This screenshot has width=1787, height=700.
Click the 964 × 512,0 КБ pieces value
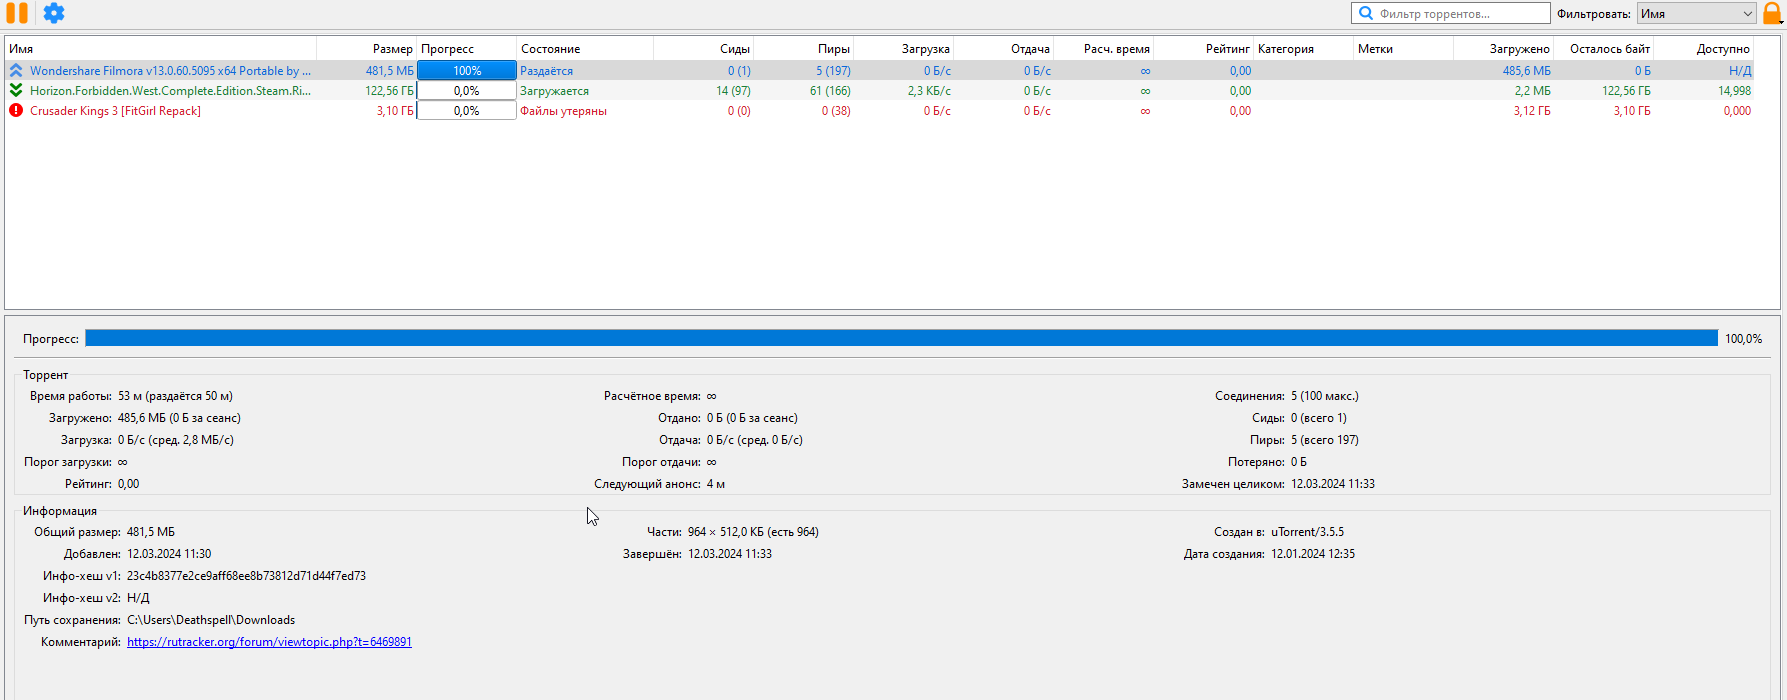pyautogui.click(x=753, y=532)
